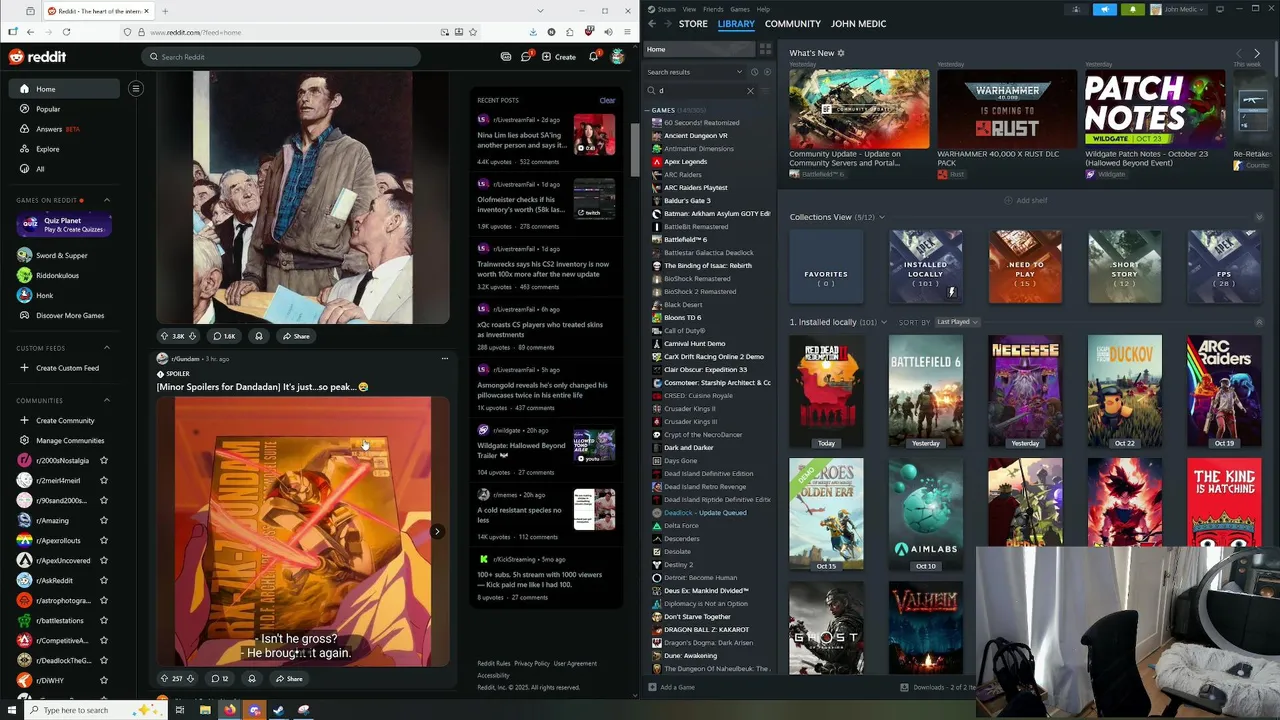Screen dimensions: 1280x720
Task: Favorite r/2000sNostalgia with its star
Action: pyautogui.click(x=104, y=460)
